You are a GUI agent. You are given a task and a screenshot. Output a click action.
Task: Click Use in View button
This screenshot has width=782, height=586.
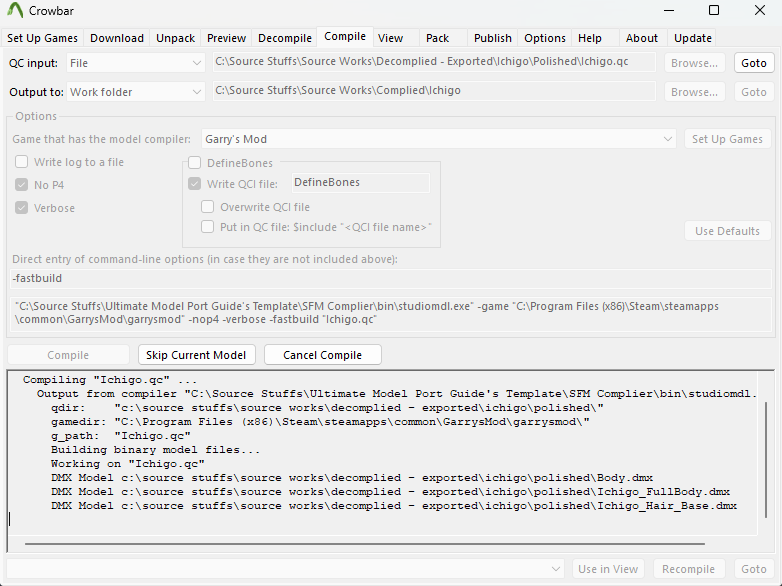tap(607, 569)
